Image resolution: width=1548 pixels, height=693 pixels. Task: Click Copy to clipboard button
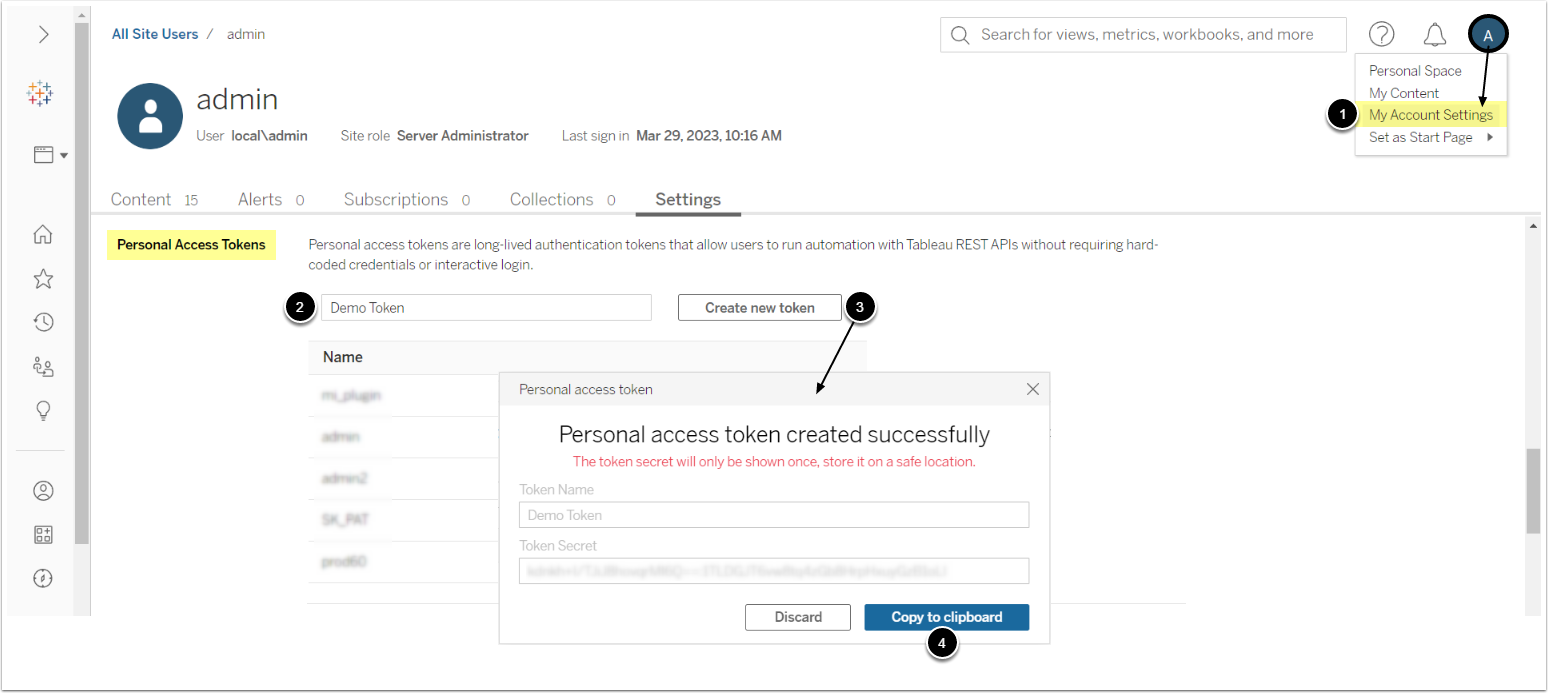click(946, 617)
